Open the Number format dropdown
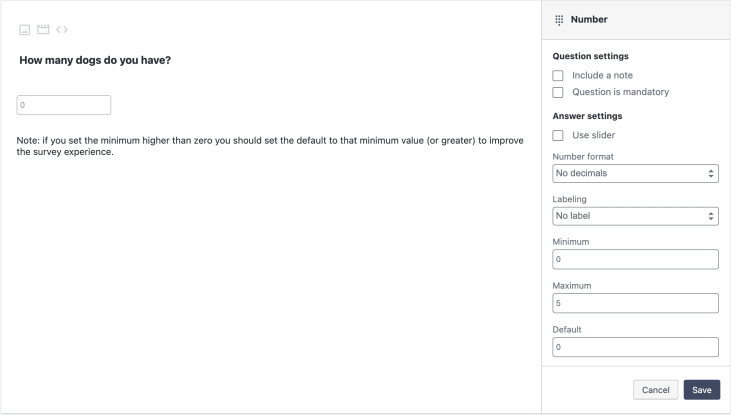The image size is (731, 415). click(x=635, y=173)
